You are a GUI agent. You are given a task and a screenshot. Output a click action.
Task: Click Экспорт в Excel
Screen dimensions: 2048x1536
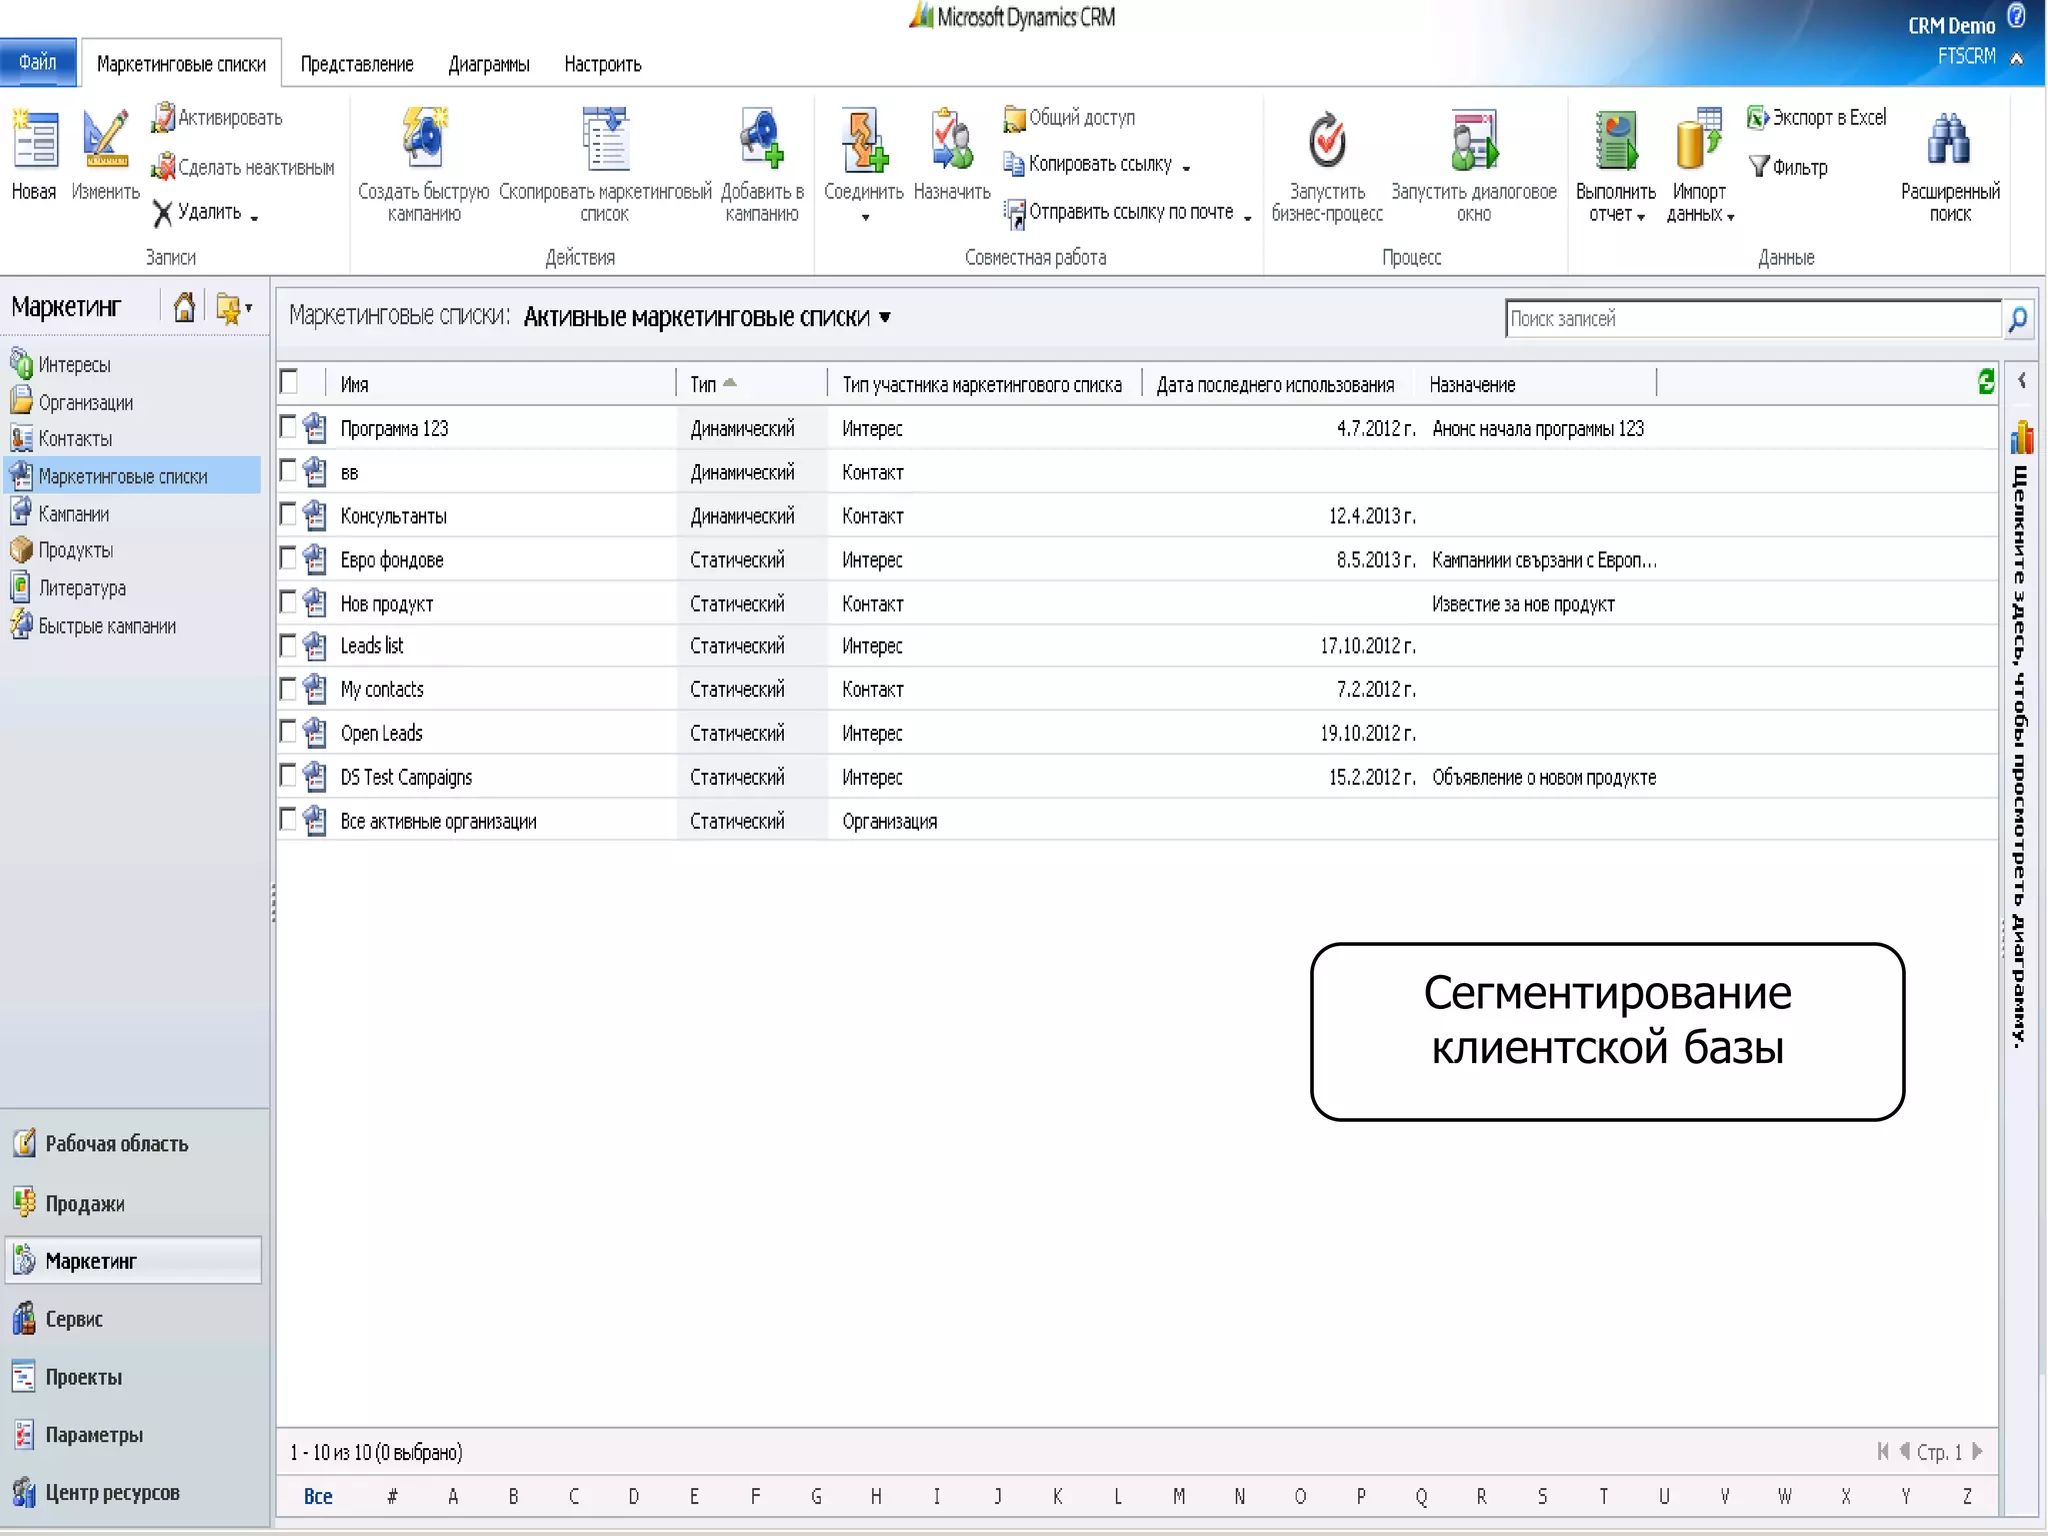1817,118
